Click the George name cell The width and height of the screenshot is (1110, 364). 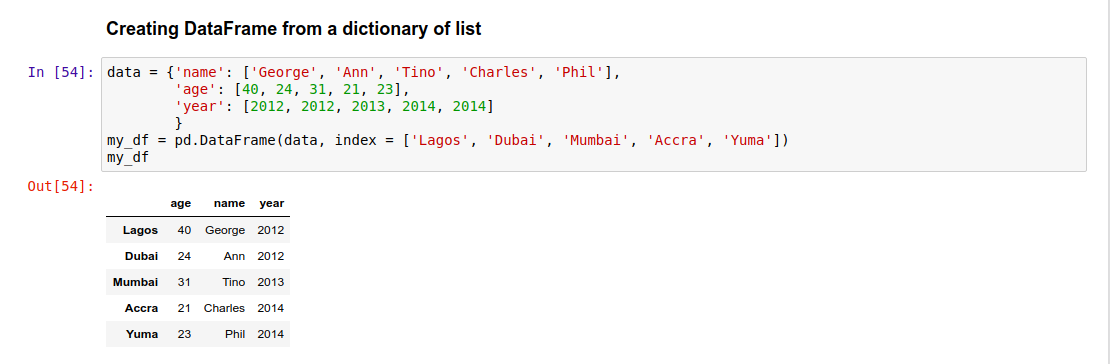click(225, 230)
